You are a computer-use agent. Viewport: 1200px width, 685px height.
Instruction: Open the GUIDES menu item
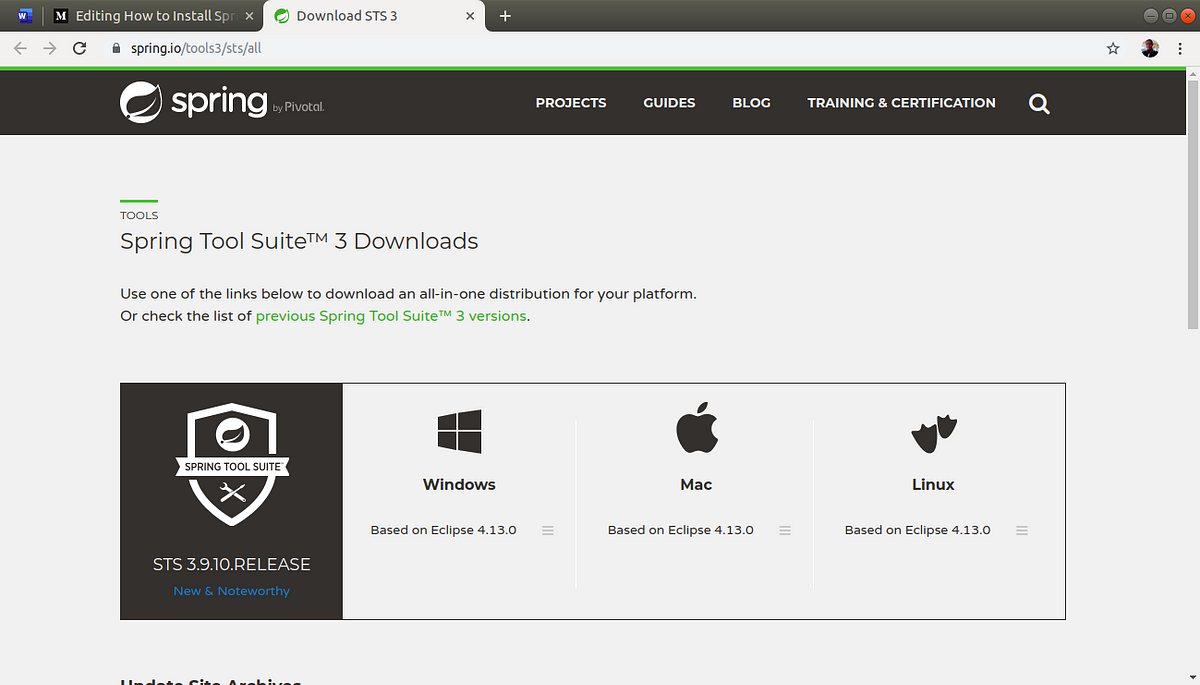coord(669,103)
